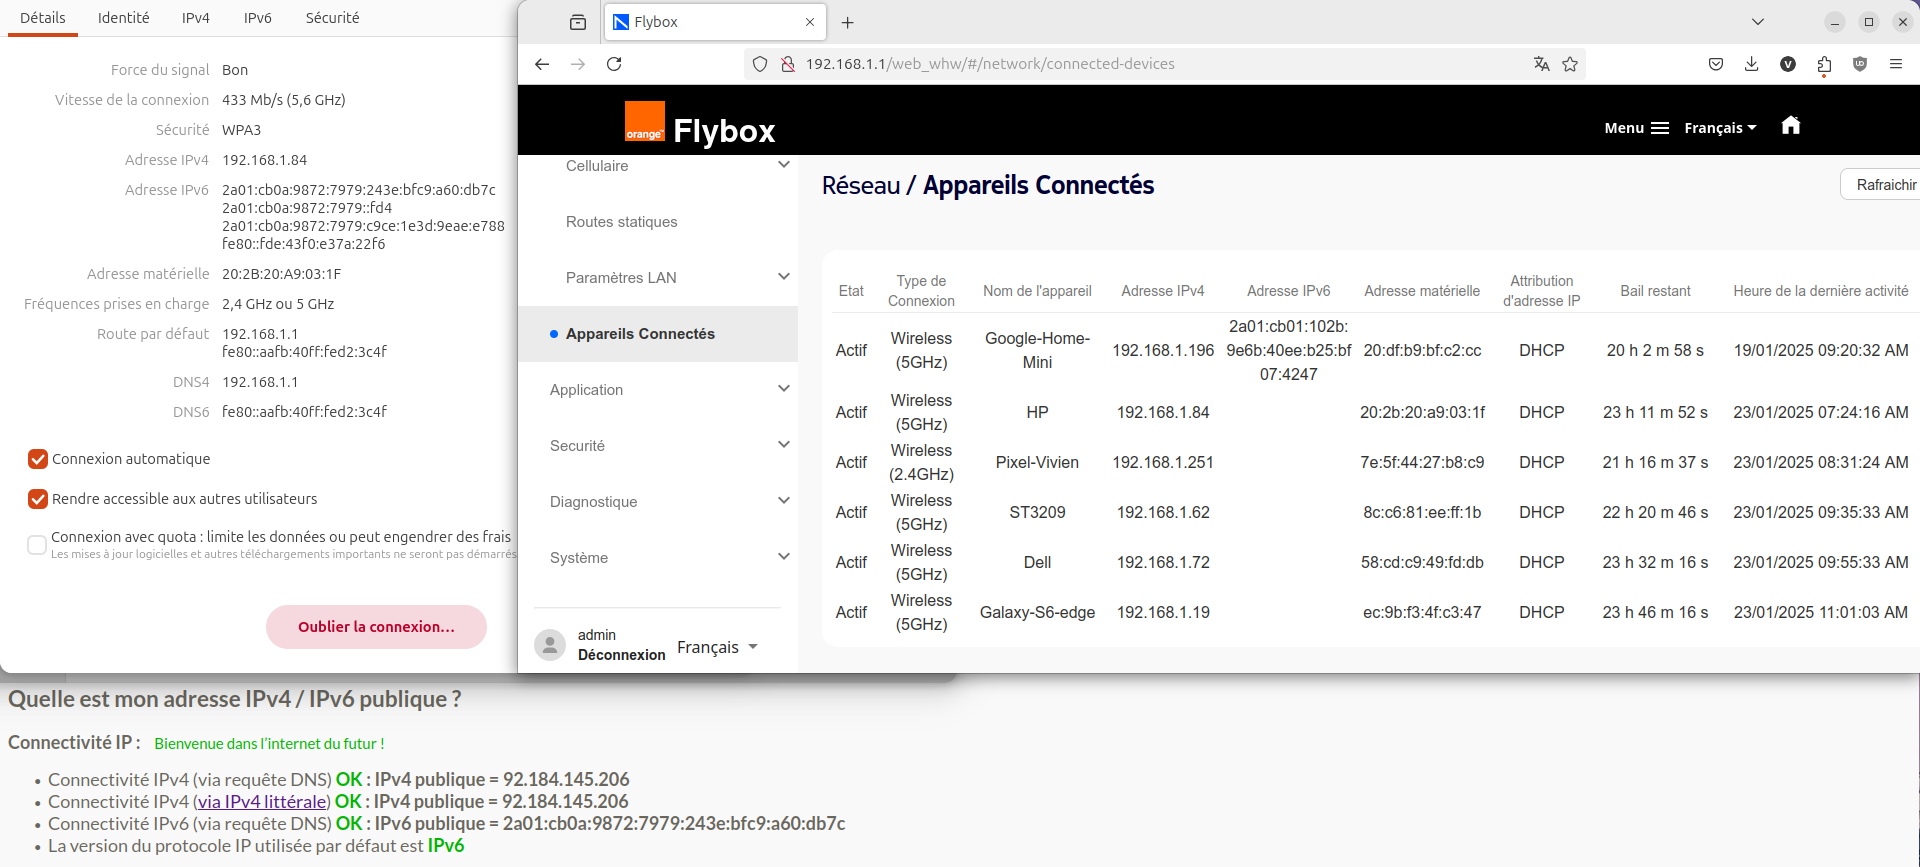Viewport: 1920px width, 867px height.
Task: Open a new browser tab
Action: (848, 22)
